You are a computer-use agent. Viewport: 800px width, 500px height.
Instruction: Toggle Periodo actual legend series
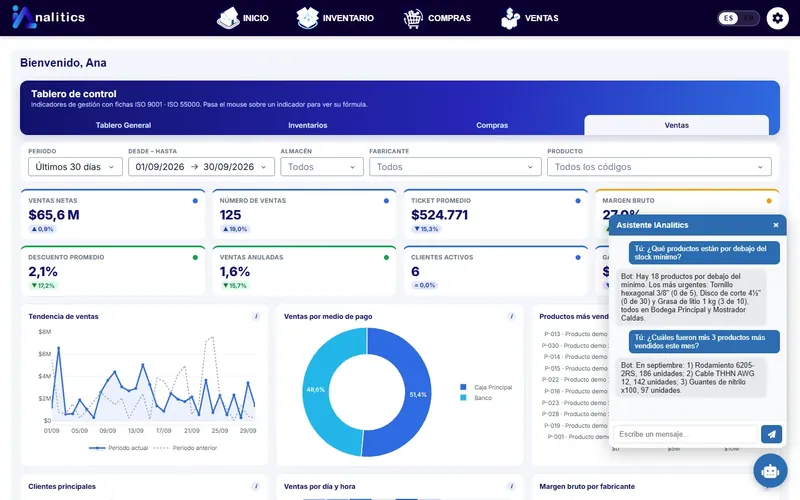coord(118,448)
